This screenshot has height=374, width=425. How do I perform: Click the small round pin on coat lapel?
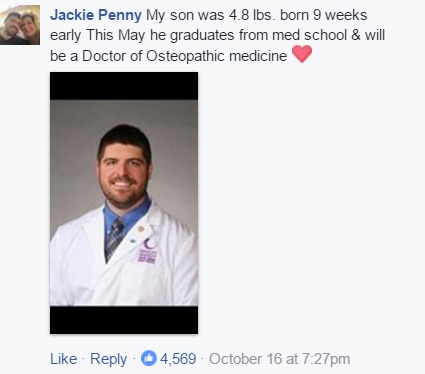click(x=141, y=229)
